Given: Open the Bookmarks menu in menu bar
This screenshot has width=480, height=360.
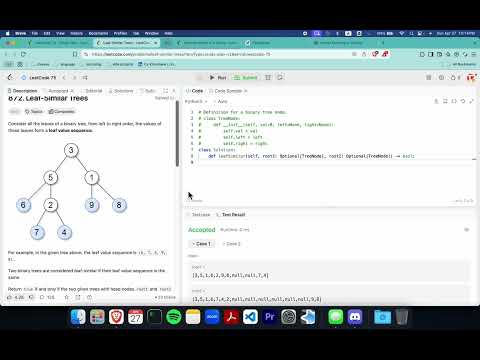Looking at the screenshot, I should (x=98, y=33).
